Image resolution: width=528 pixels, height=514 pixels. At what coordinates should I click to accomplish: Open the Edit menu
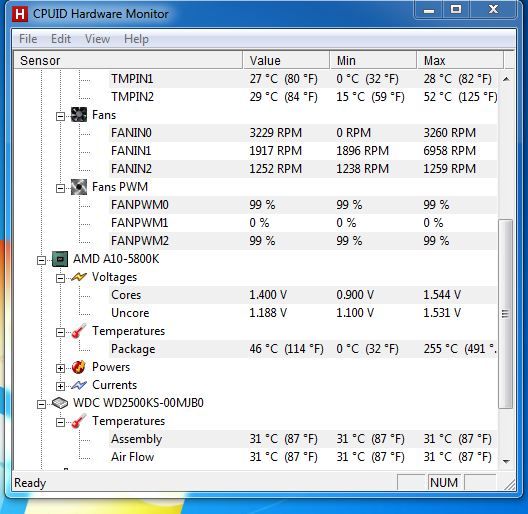pyautogui.click(x=61, y=39)
